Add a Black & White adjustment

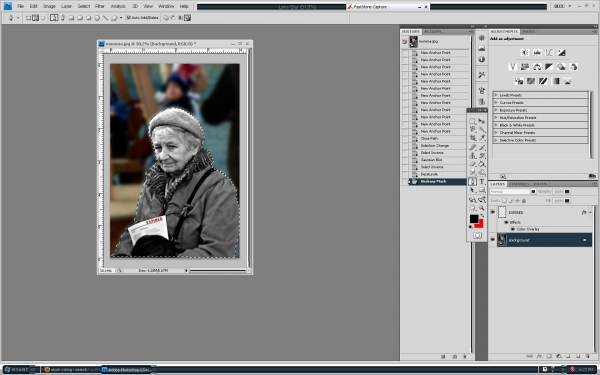point(549,67)
